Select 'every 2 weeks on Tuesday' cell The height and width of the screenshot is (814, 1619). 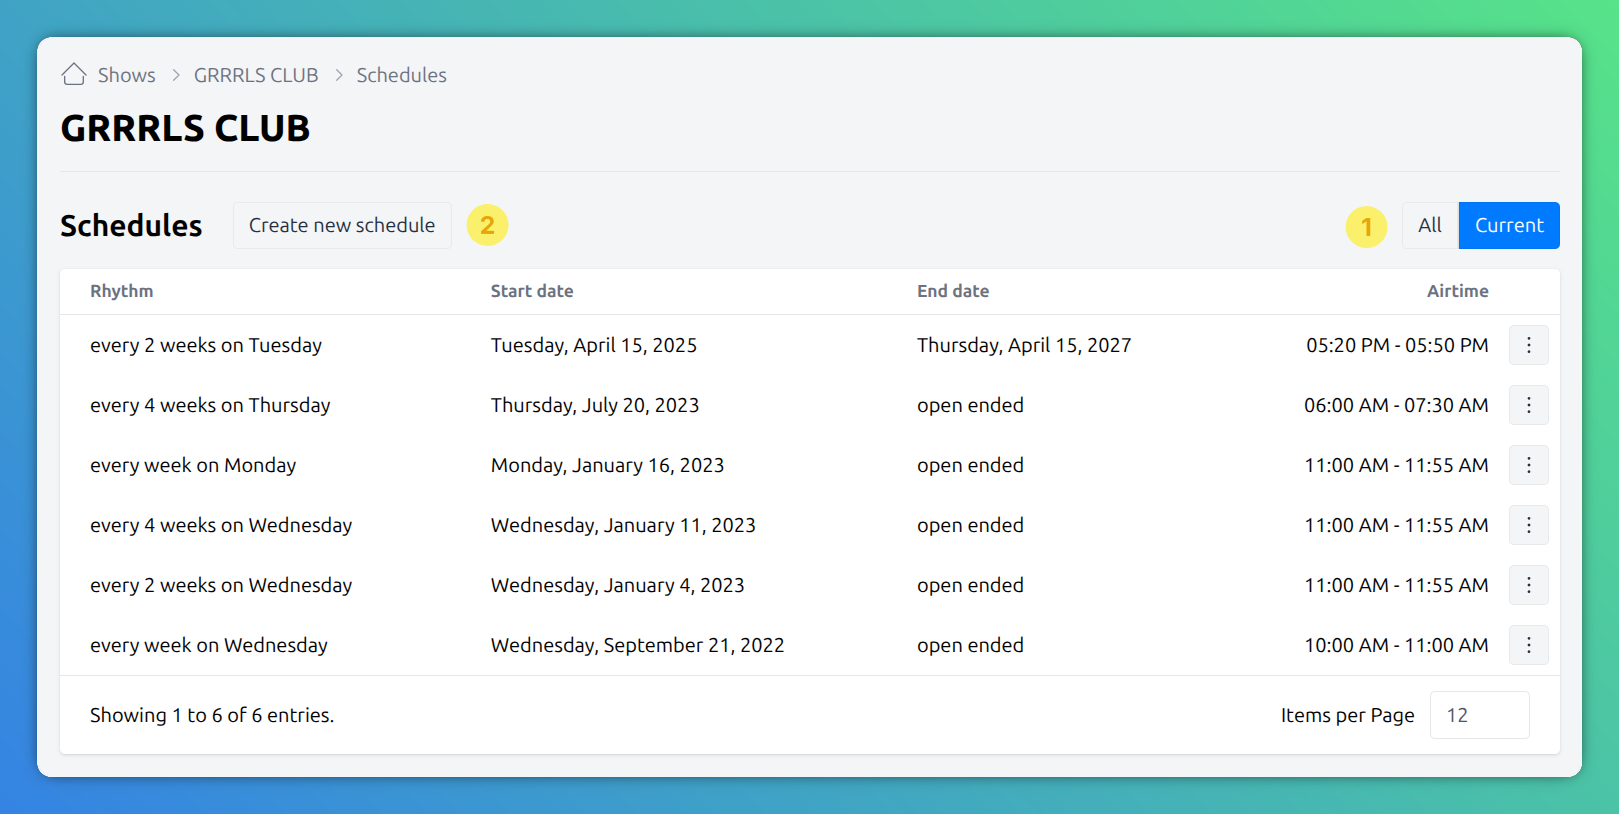click(206, 345)
